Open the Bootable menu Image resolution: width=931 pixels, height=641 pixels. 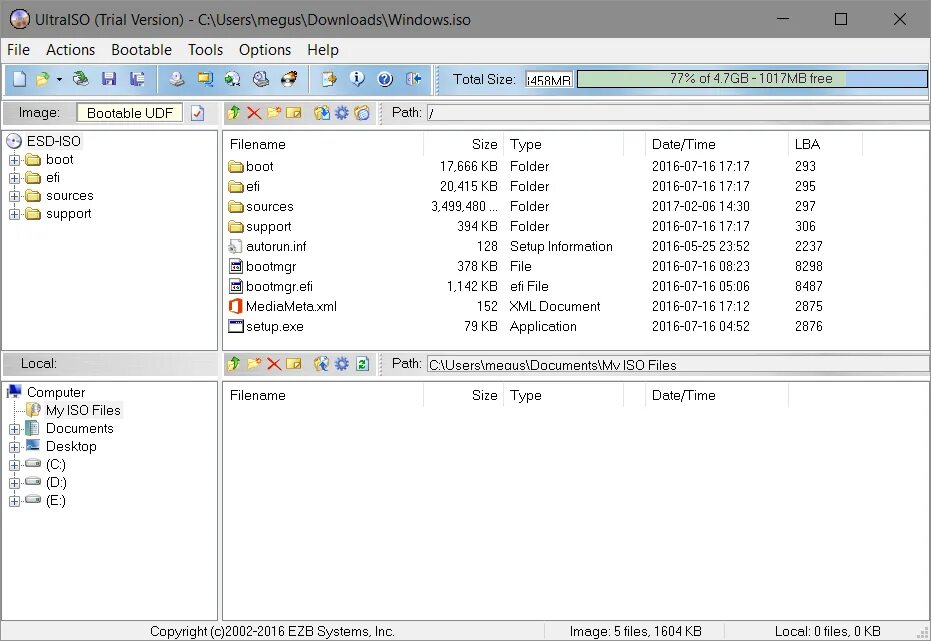[141, 50]
